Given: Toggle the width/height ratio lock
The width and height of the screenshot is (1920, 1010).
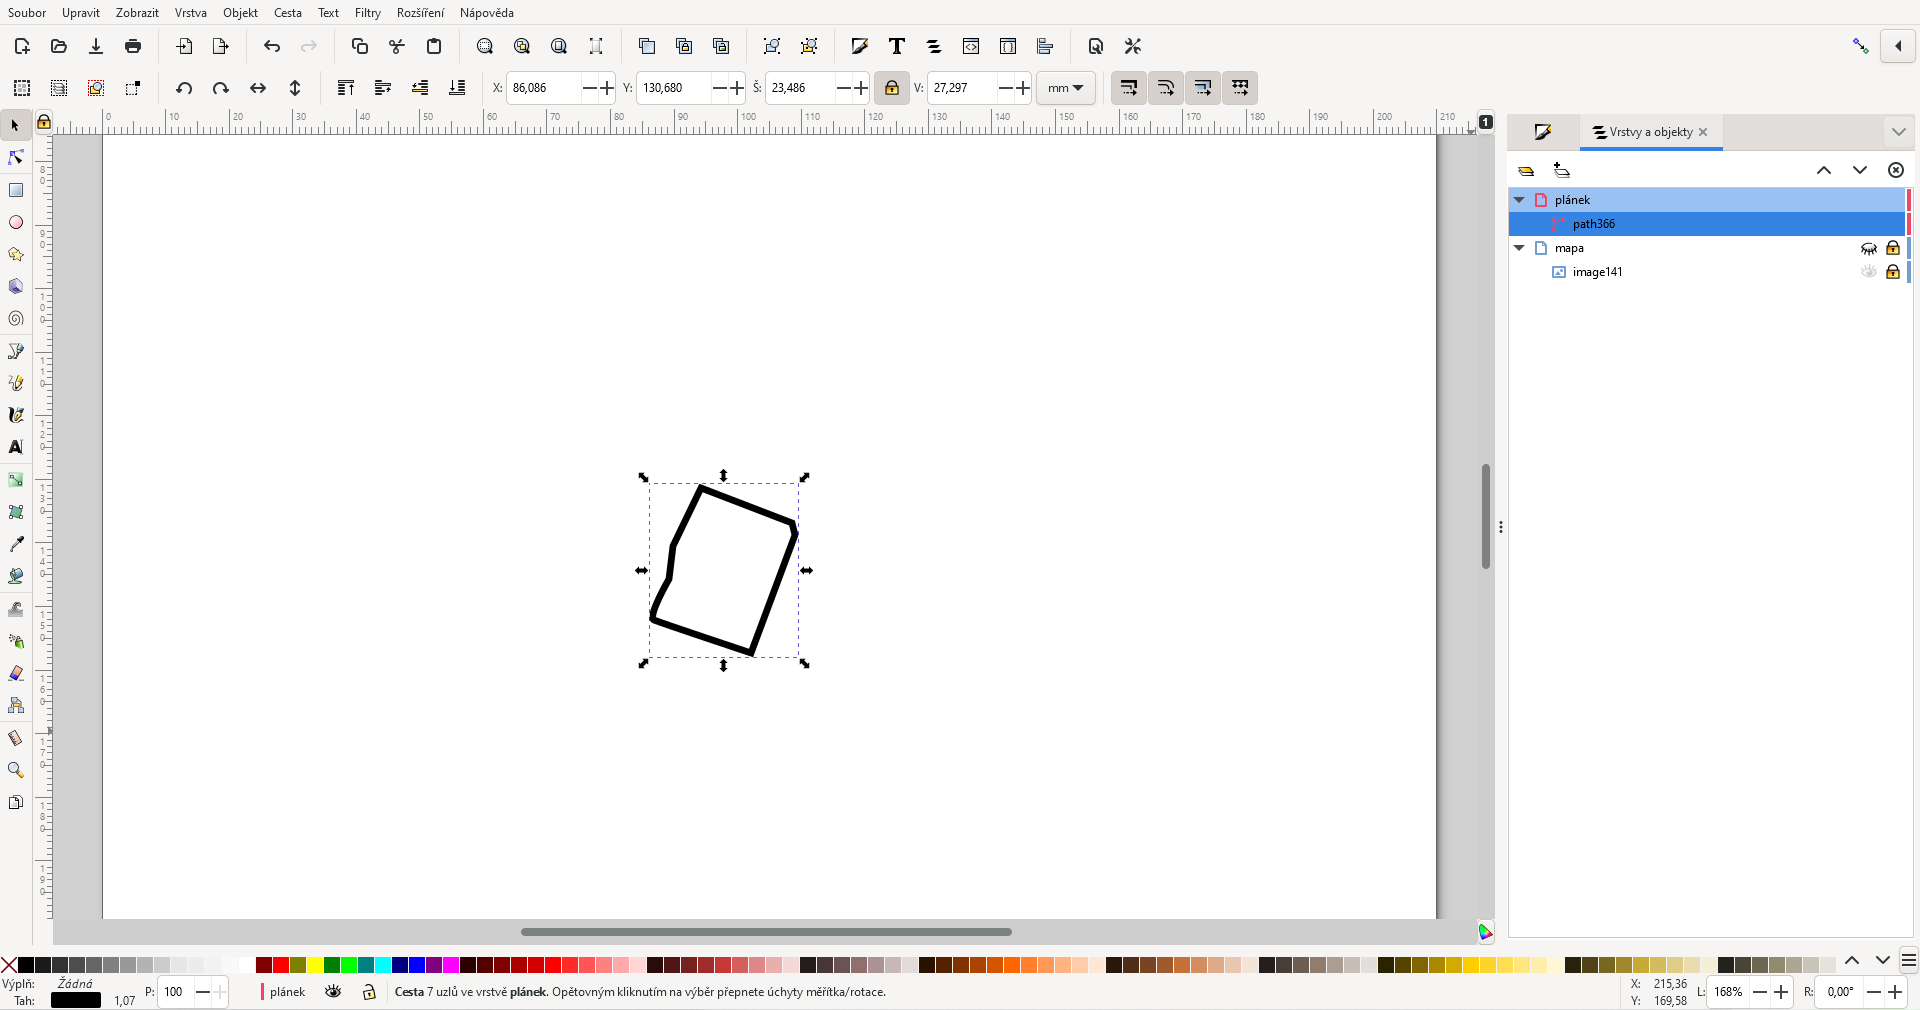Looking at the screenshot, I should pyautogui.click(x=892, y=88).
